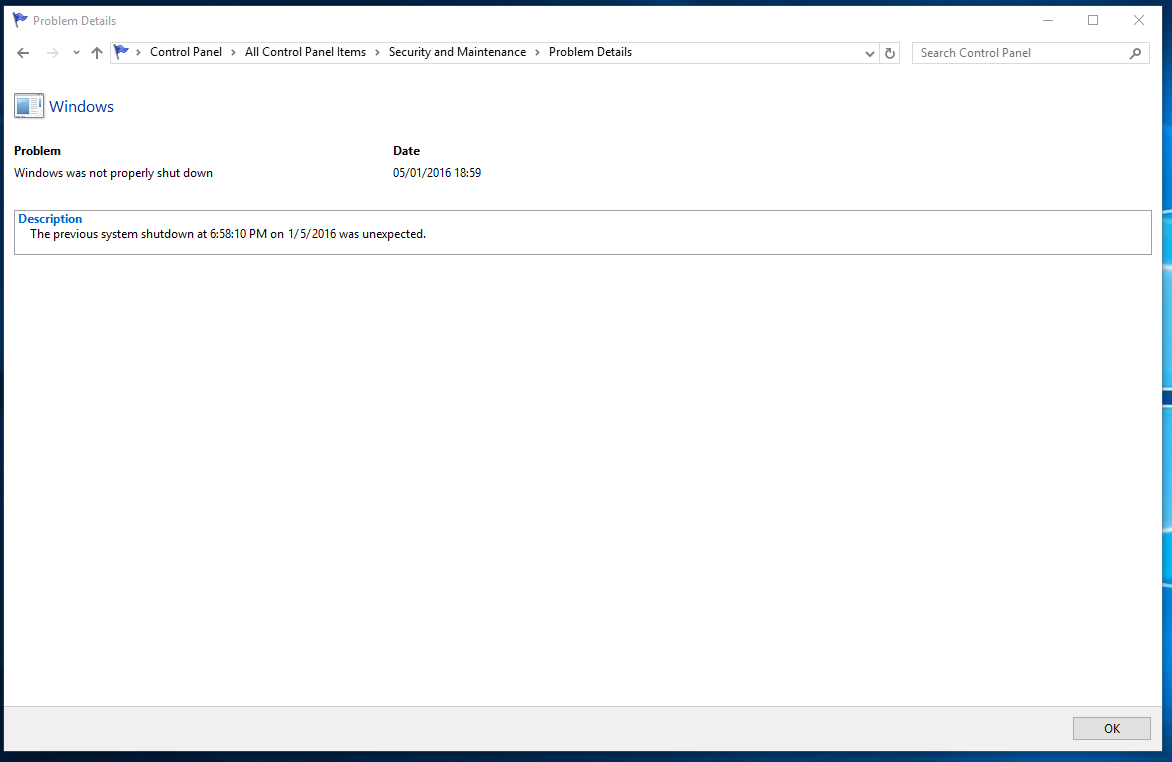Screen dimensions: 1172x762
Task: Click the Windows heading text
Action: [x=81, y=106]
